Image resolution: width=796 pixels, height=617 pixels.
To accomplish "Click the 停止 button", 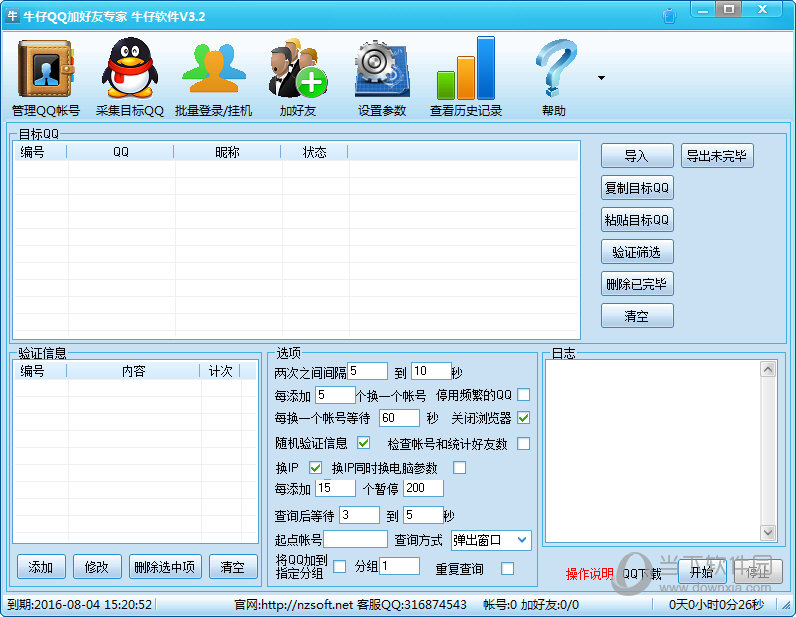I will (758, 572).
